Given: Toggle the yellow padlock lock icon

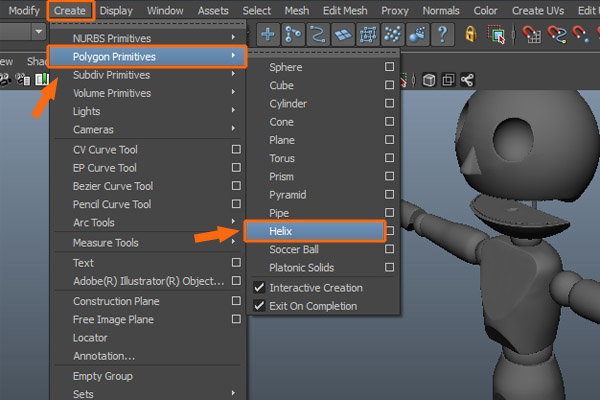Looking at the screenshot, I should pyautogui.click(x=470, y=34).
